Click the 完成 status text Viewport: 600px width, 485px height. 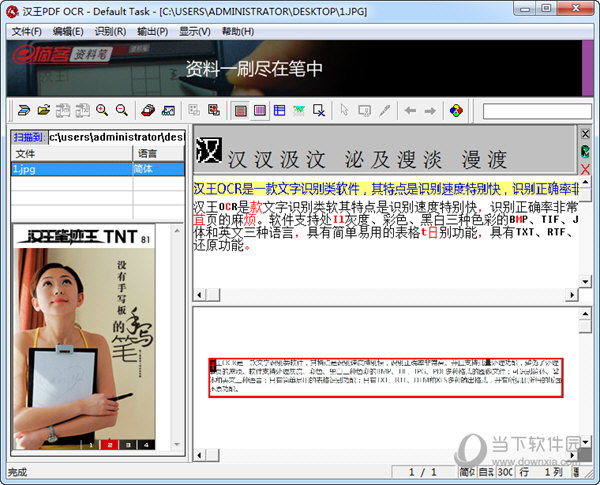tap(18, 472)
